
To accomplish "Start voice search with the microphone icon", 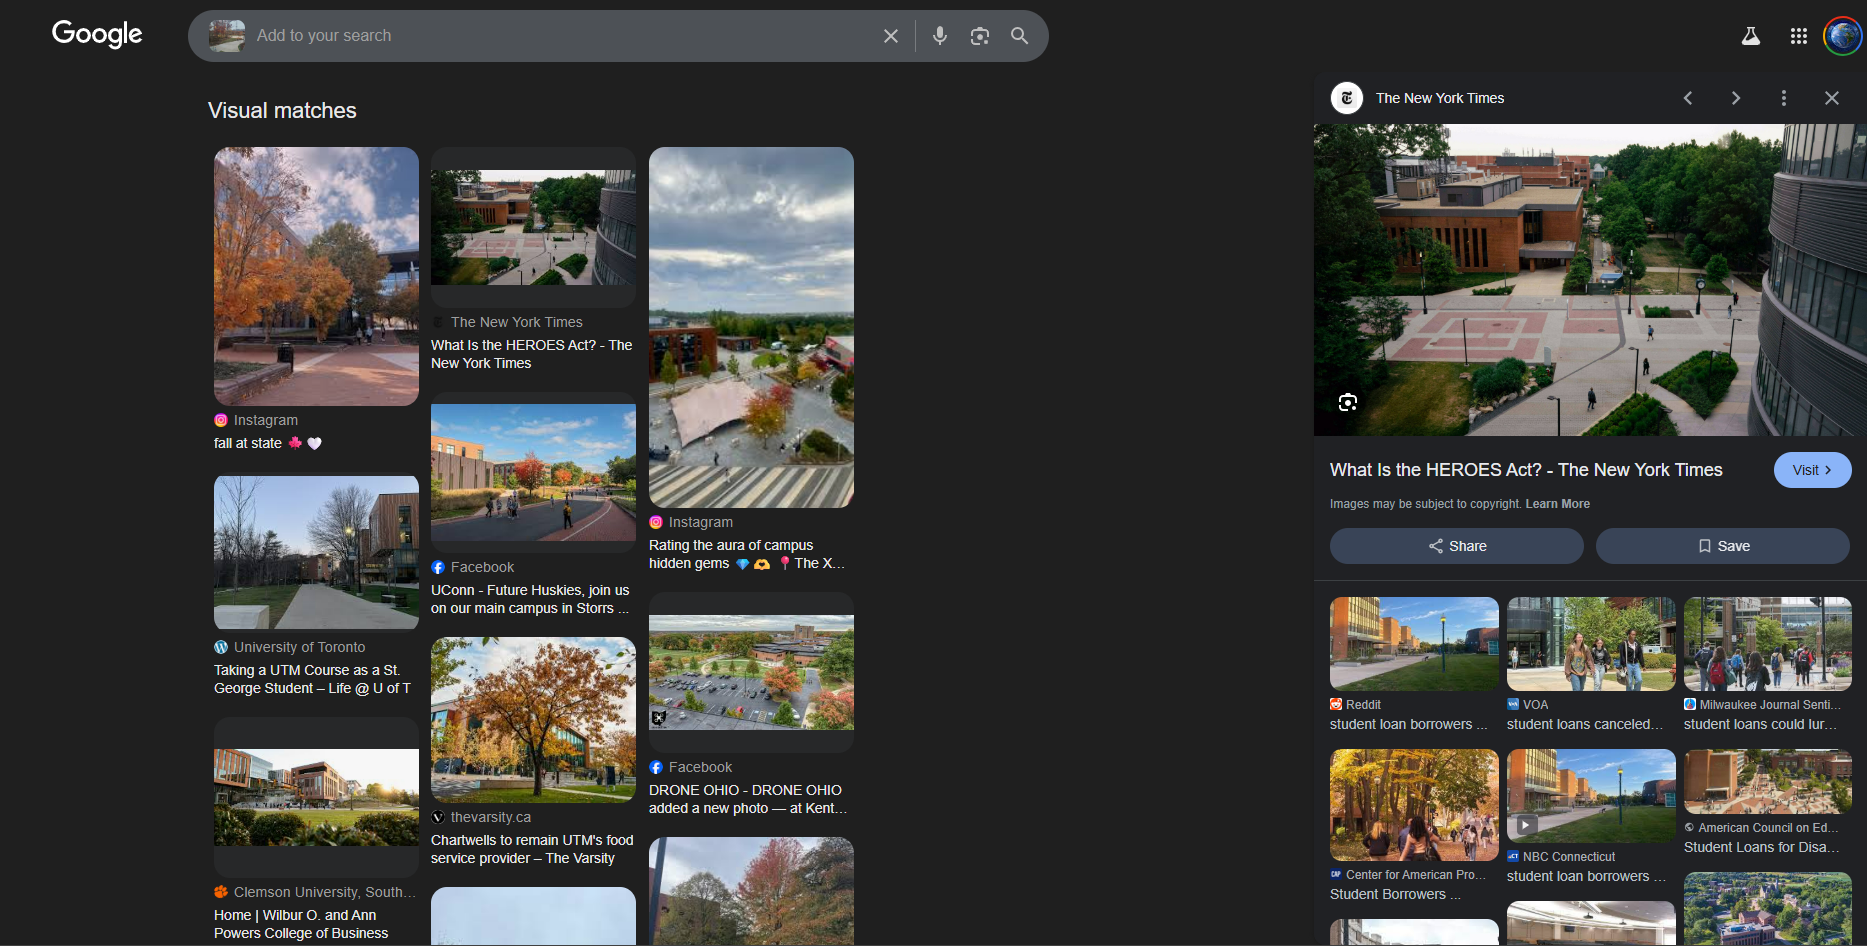I will [939, 36].
